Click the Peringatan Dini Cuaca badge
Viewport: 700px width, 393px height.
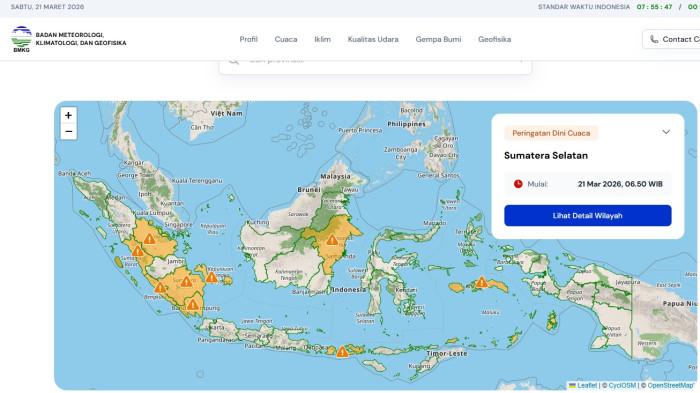coord(551,133)
